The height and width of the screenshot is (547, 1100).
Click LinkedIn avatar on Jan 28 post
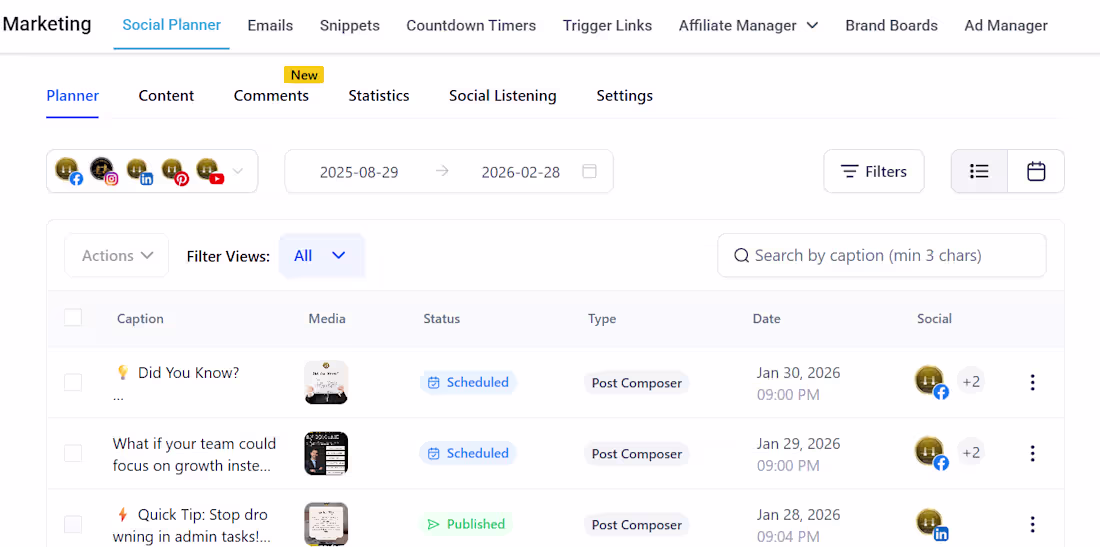click(x=931, y=524)
